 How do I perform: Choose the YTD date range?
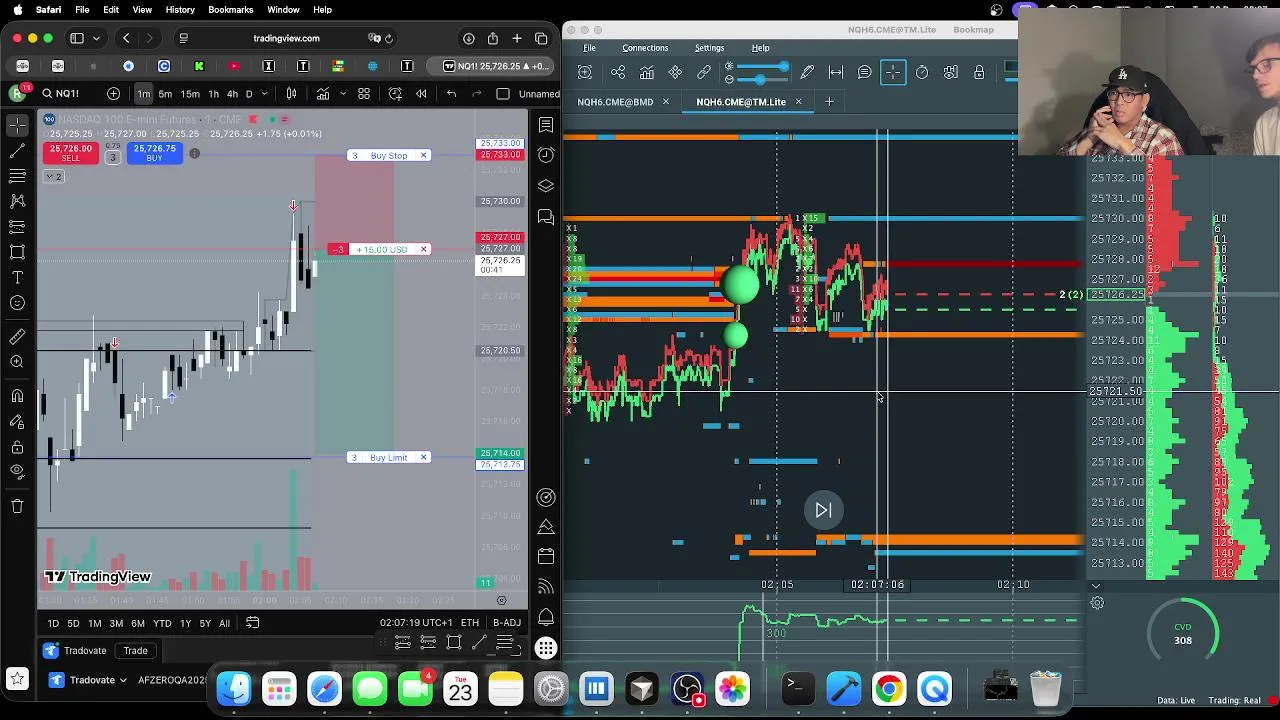pyautogui.click(x=162, y=623)
